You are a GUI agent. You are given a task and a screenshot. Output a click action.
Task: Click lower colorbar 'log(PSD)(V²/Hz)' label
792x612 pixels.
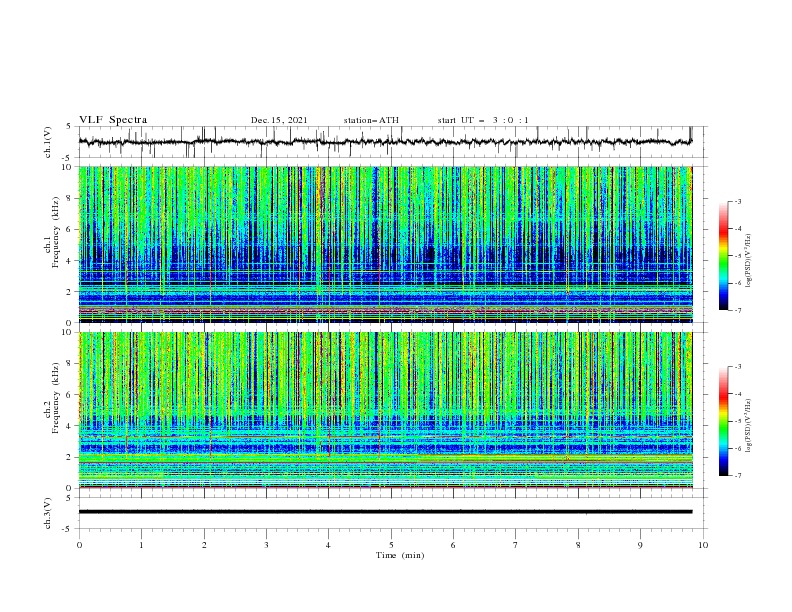coord(749,426)
